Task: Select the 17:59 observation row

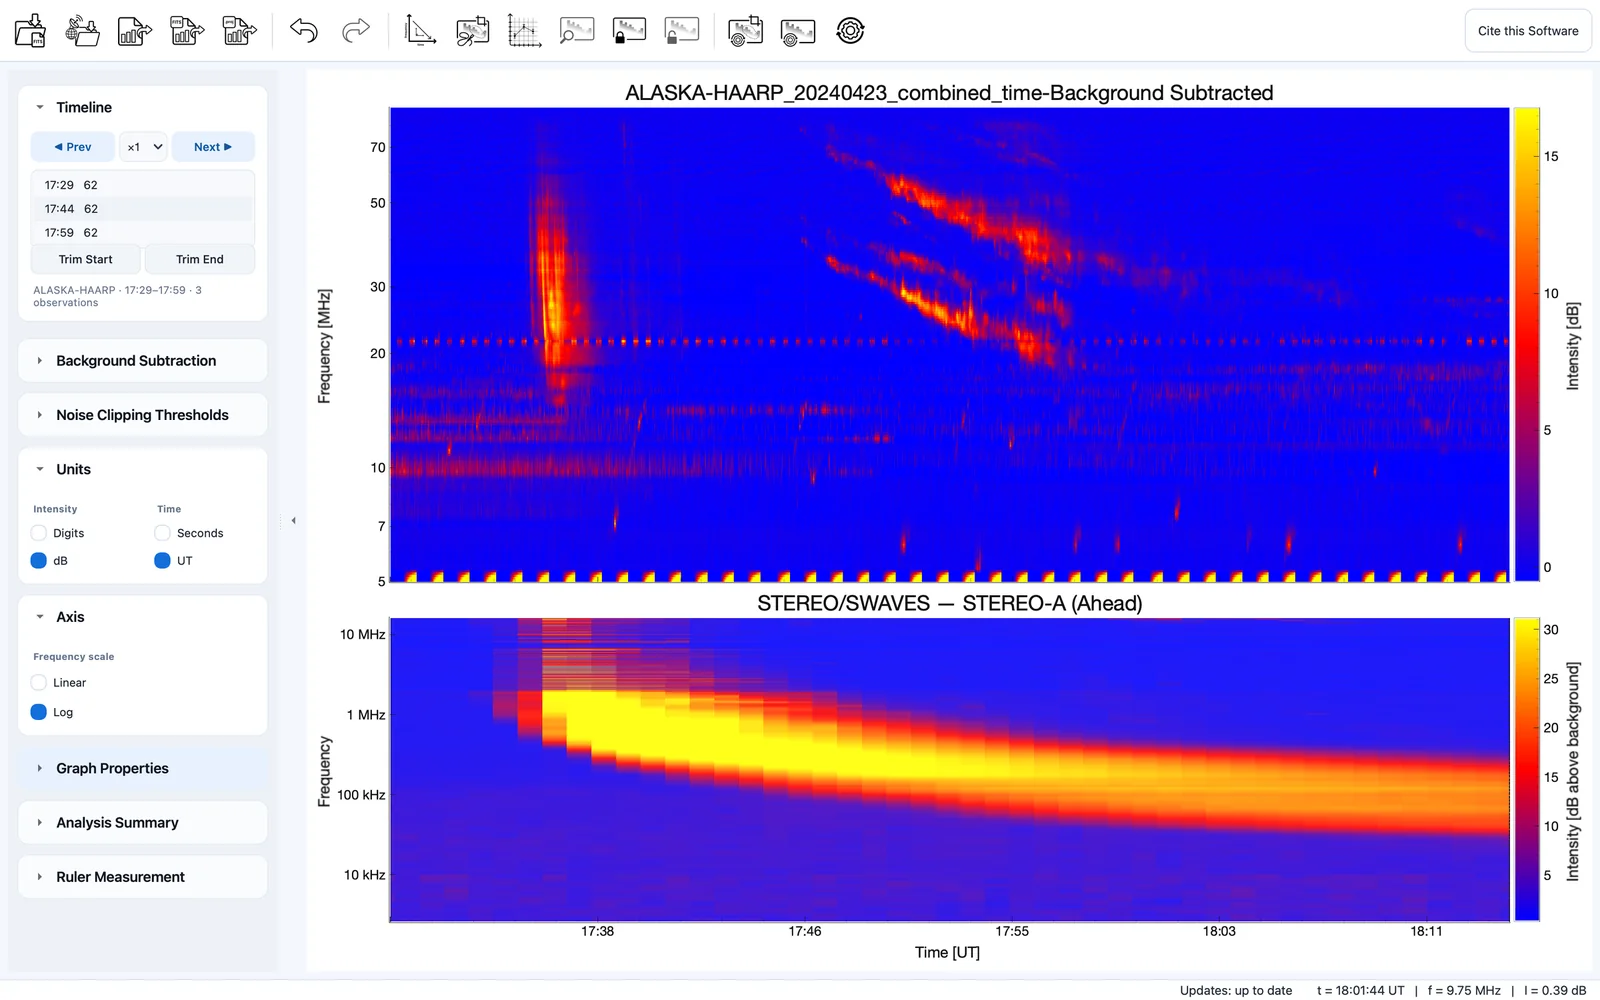Action: [x=143, y=232]
